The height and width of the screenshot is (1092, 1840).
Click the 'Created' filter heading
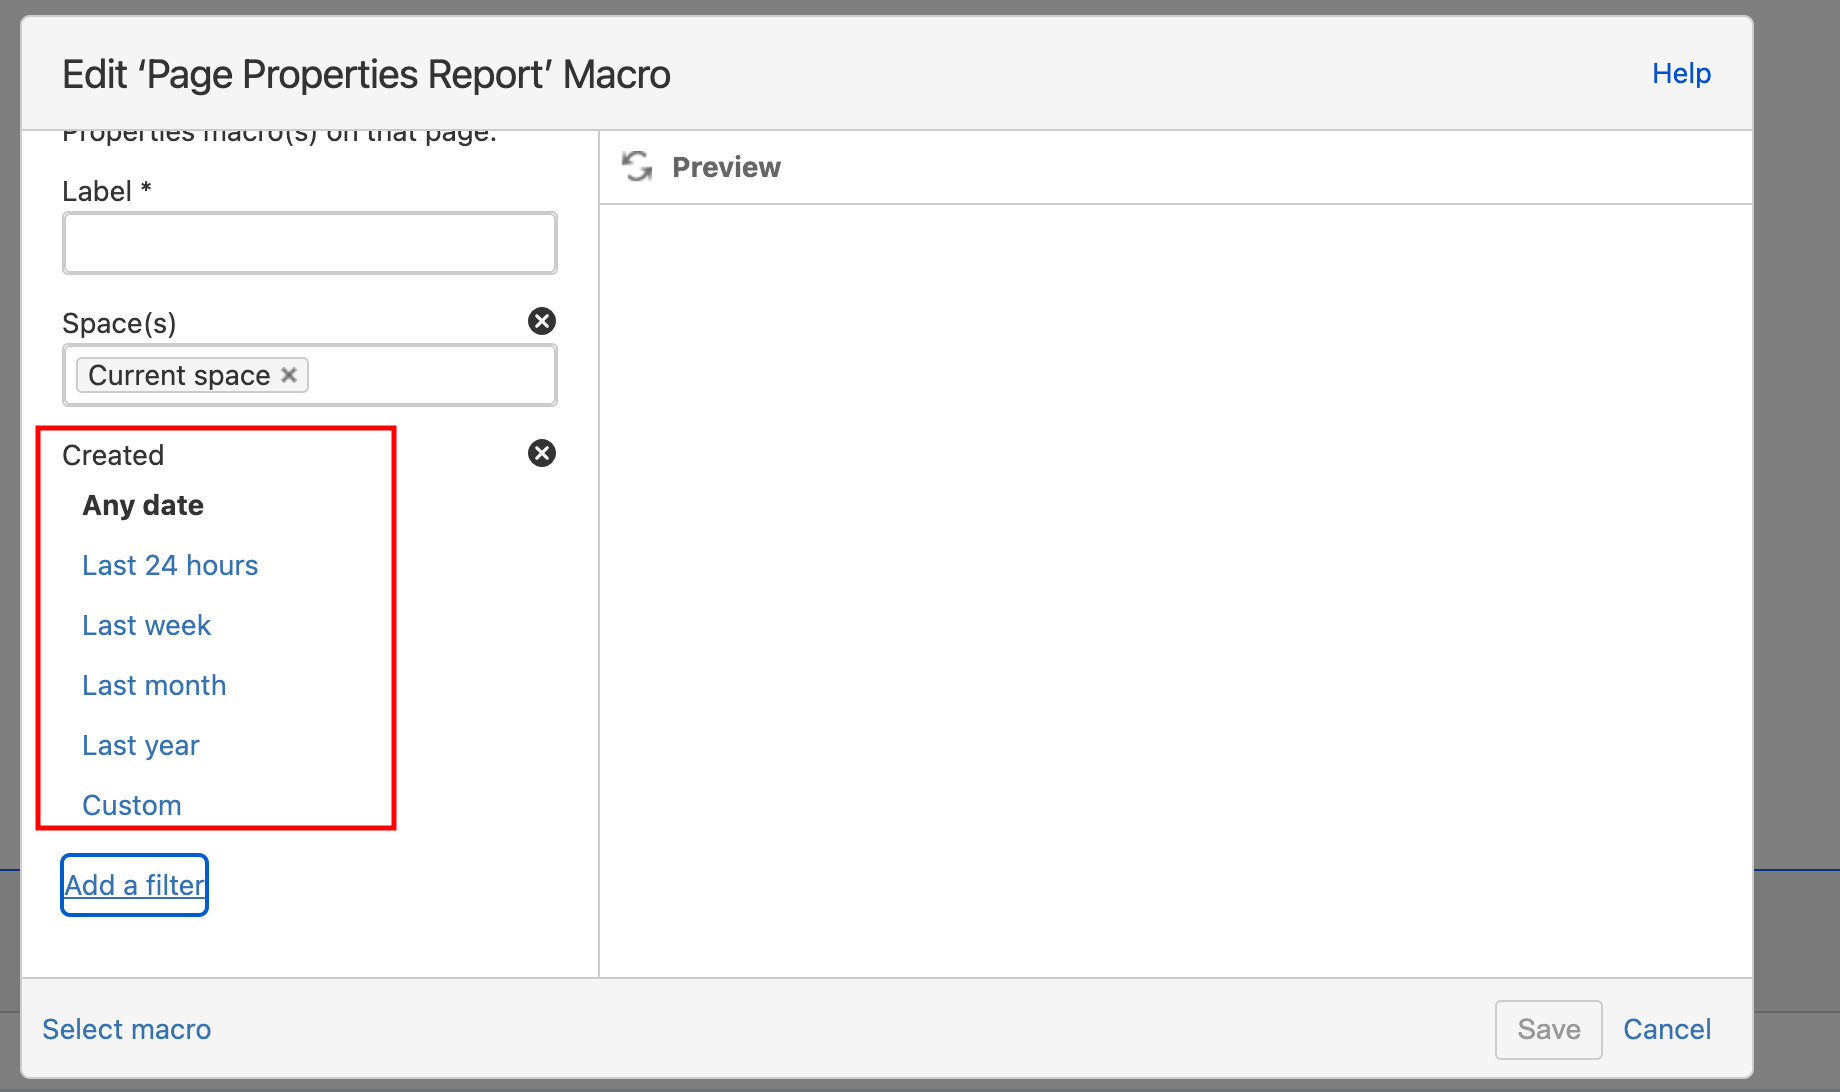coord(113,455)
